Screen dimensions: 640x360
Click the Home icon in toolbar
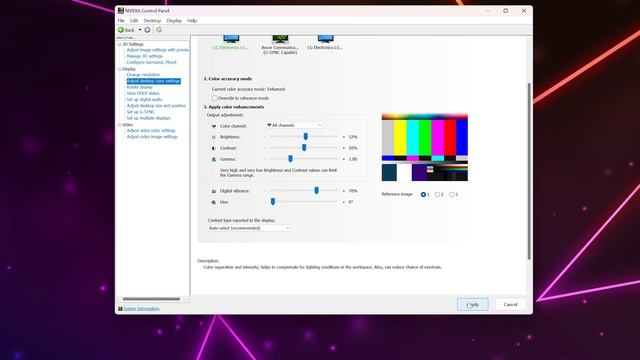[159, 30]
